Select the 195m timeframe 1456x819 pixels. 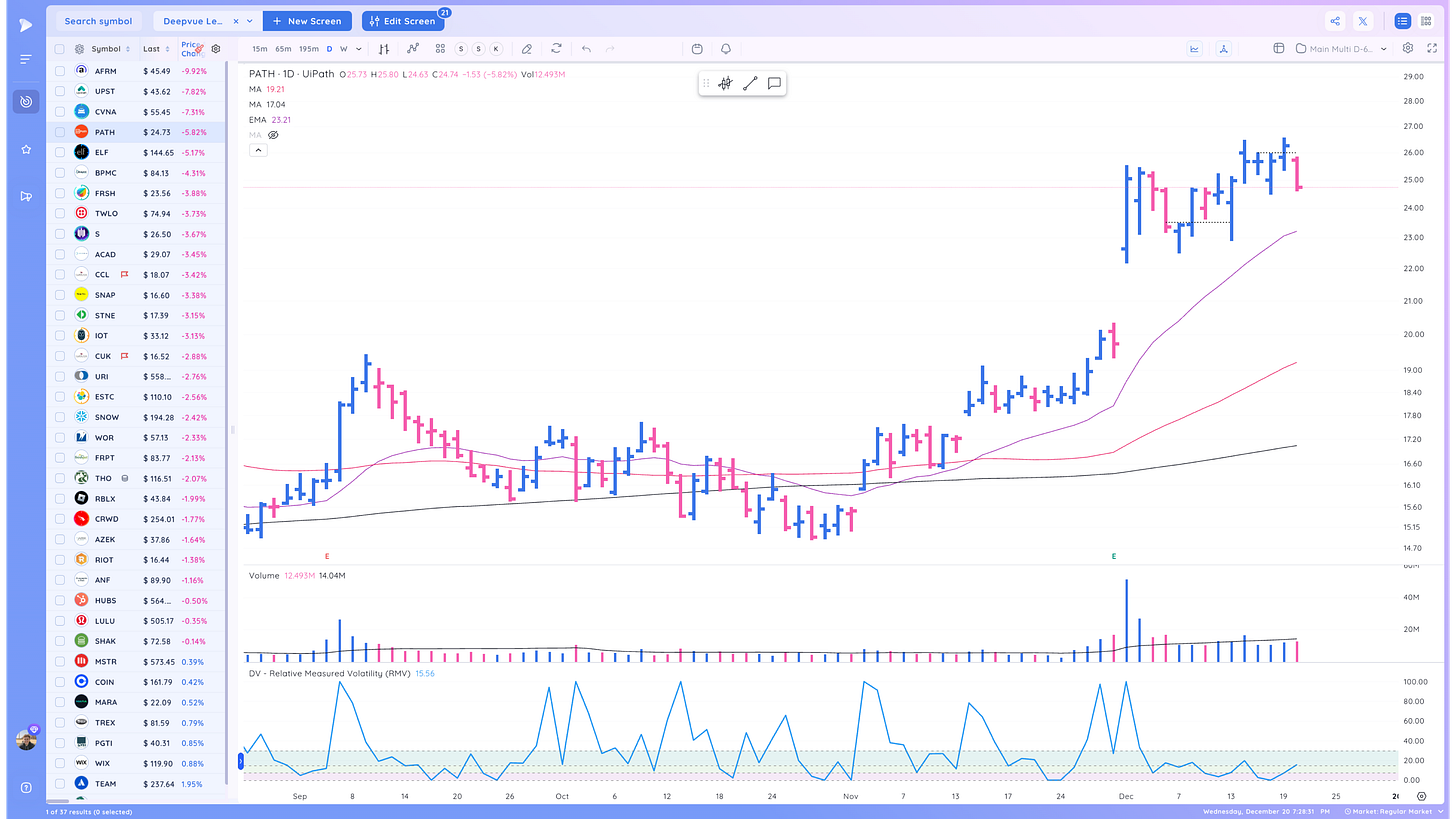[309, 48]
